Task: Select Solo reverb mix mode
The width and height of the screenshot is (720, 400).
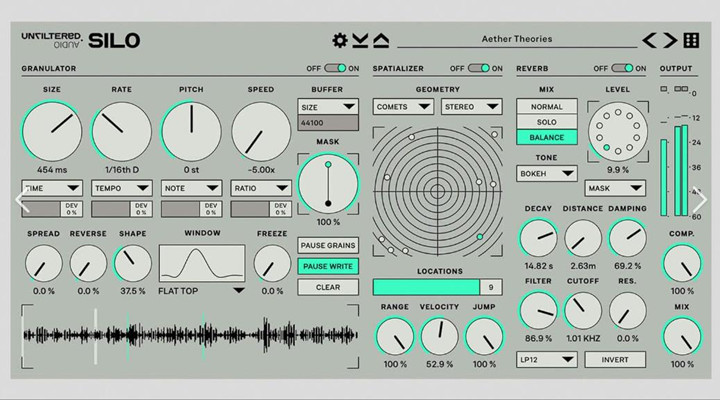Action: coord(546,122)
